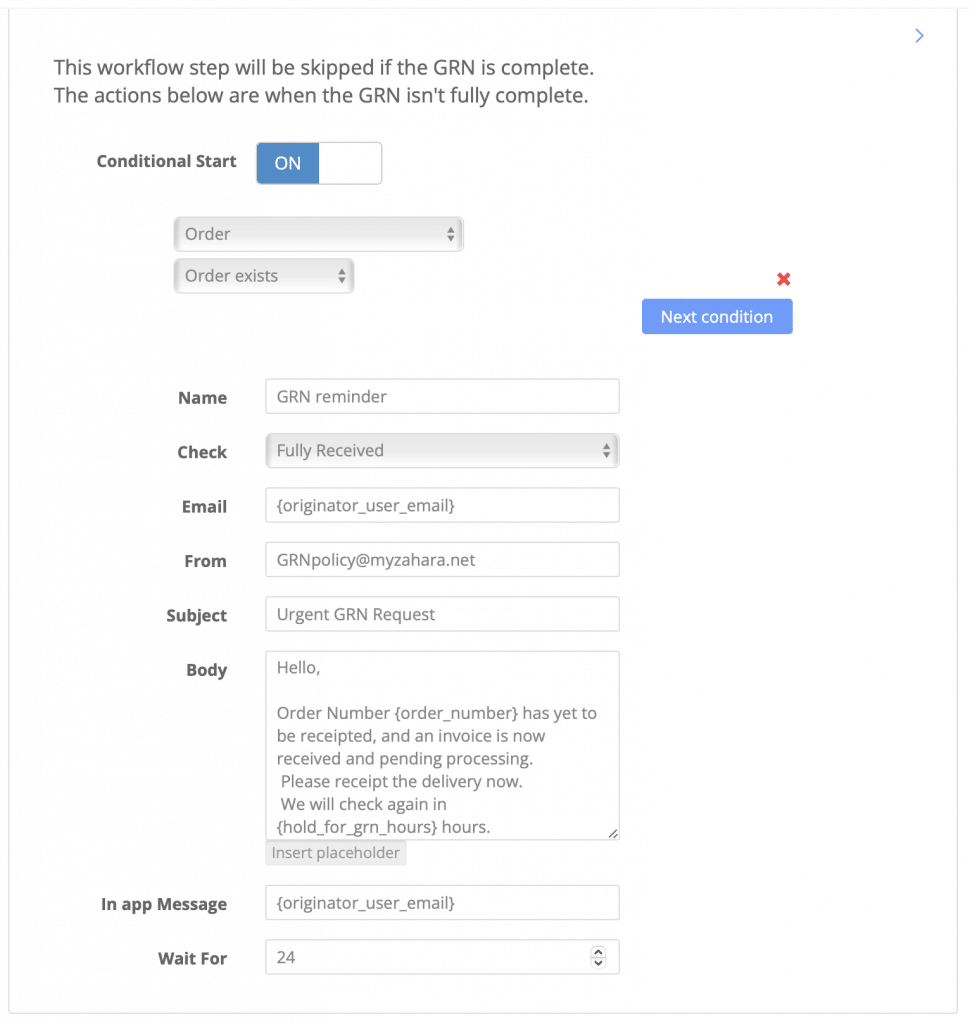Click the Wait For number field
Image resolution: width=970 pixels, height=1024 pixels.
click(x=442, y=957)
